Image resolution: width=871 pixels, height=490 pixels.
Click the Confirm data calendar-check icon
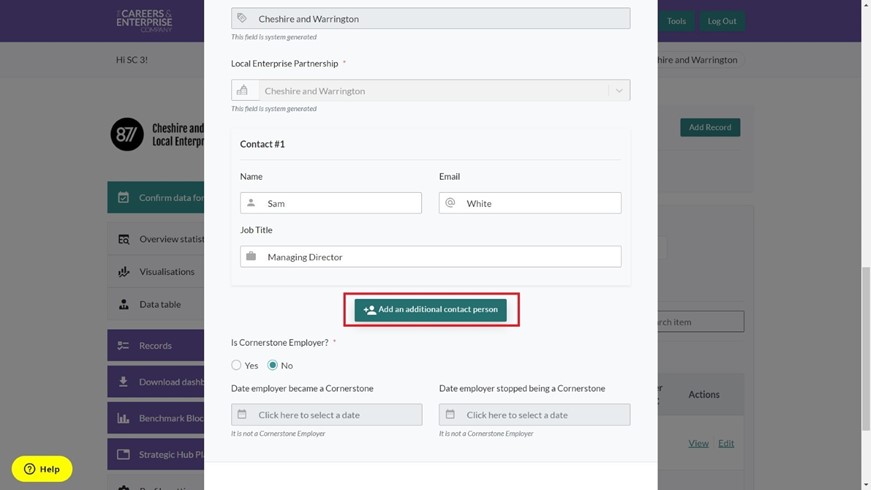click(124, 198)
